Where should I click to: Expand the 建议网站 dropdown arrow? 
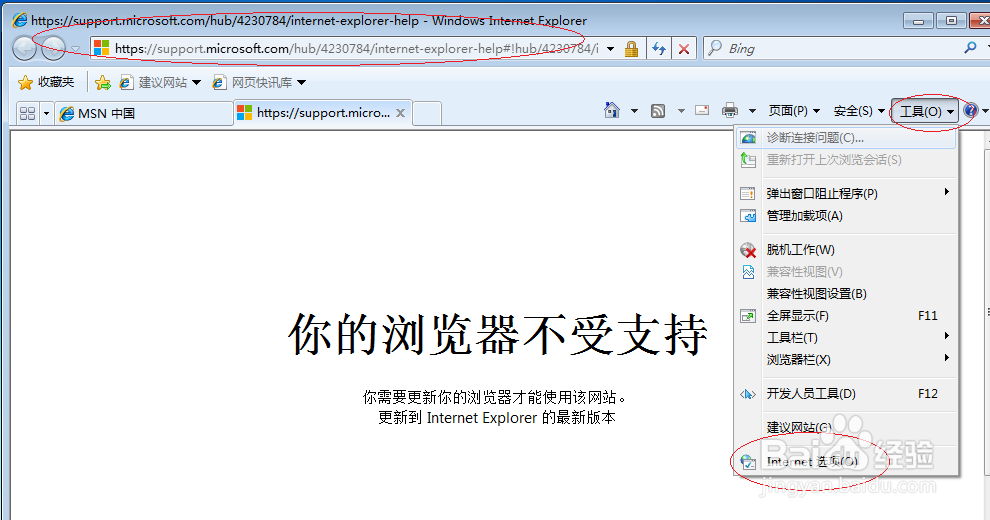coord(196,83)
